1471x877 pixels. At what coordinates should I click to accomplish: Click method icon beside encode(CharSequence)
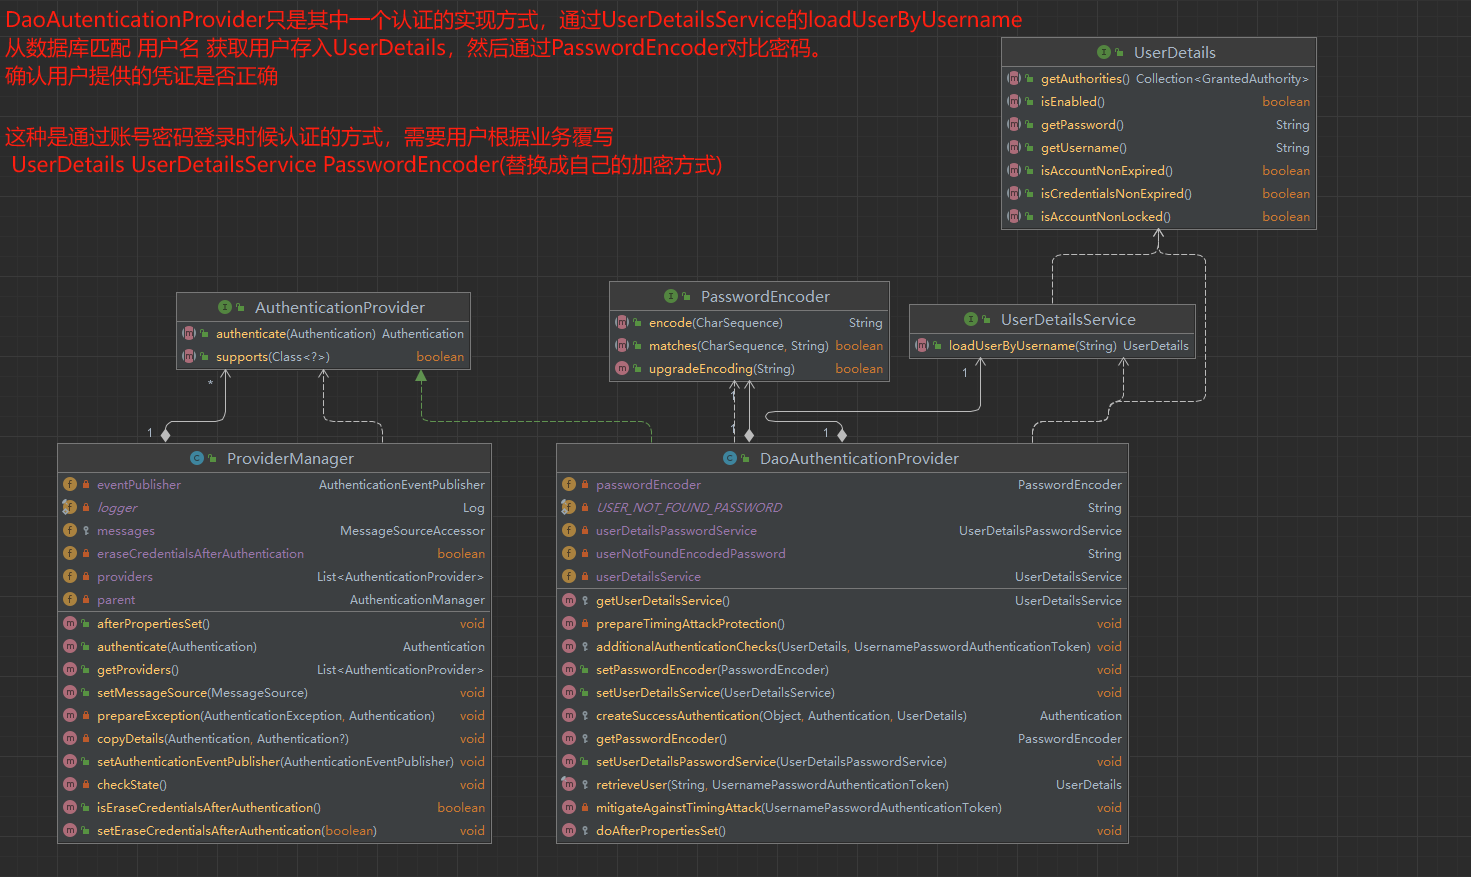(622, 322)
